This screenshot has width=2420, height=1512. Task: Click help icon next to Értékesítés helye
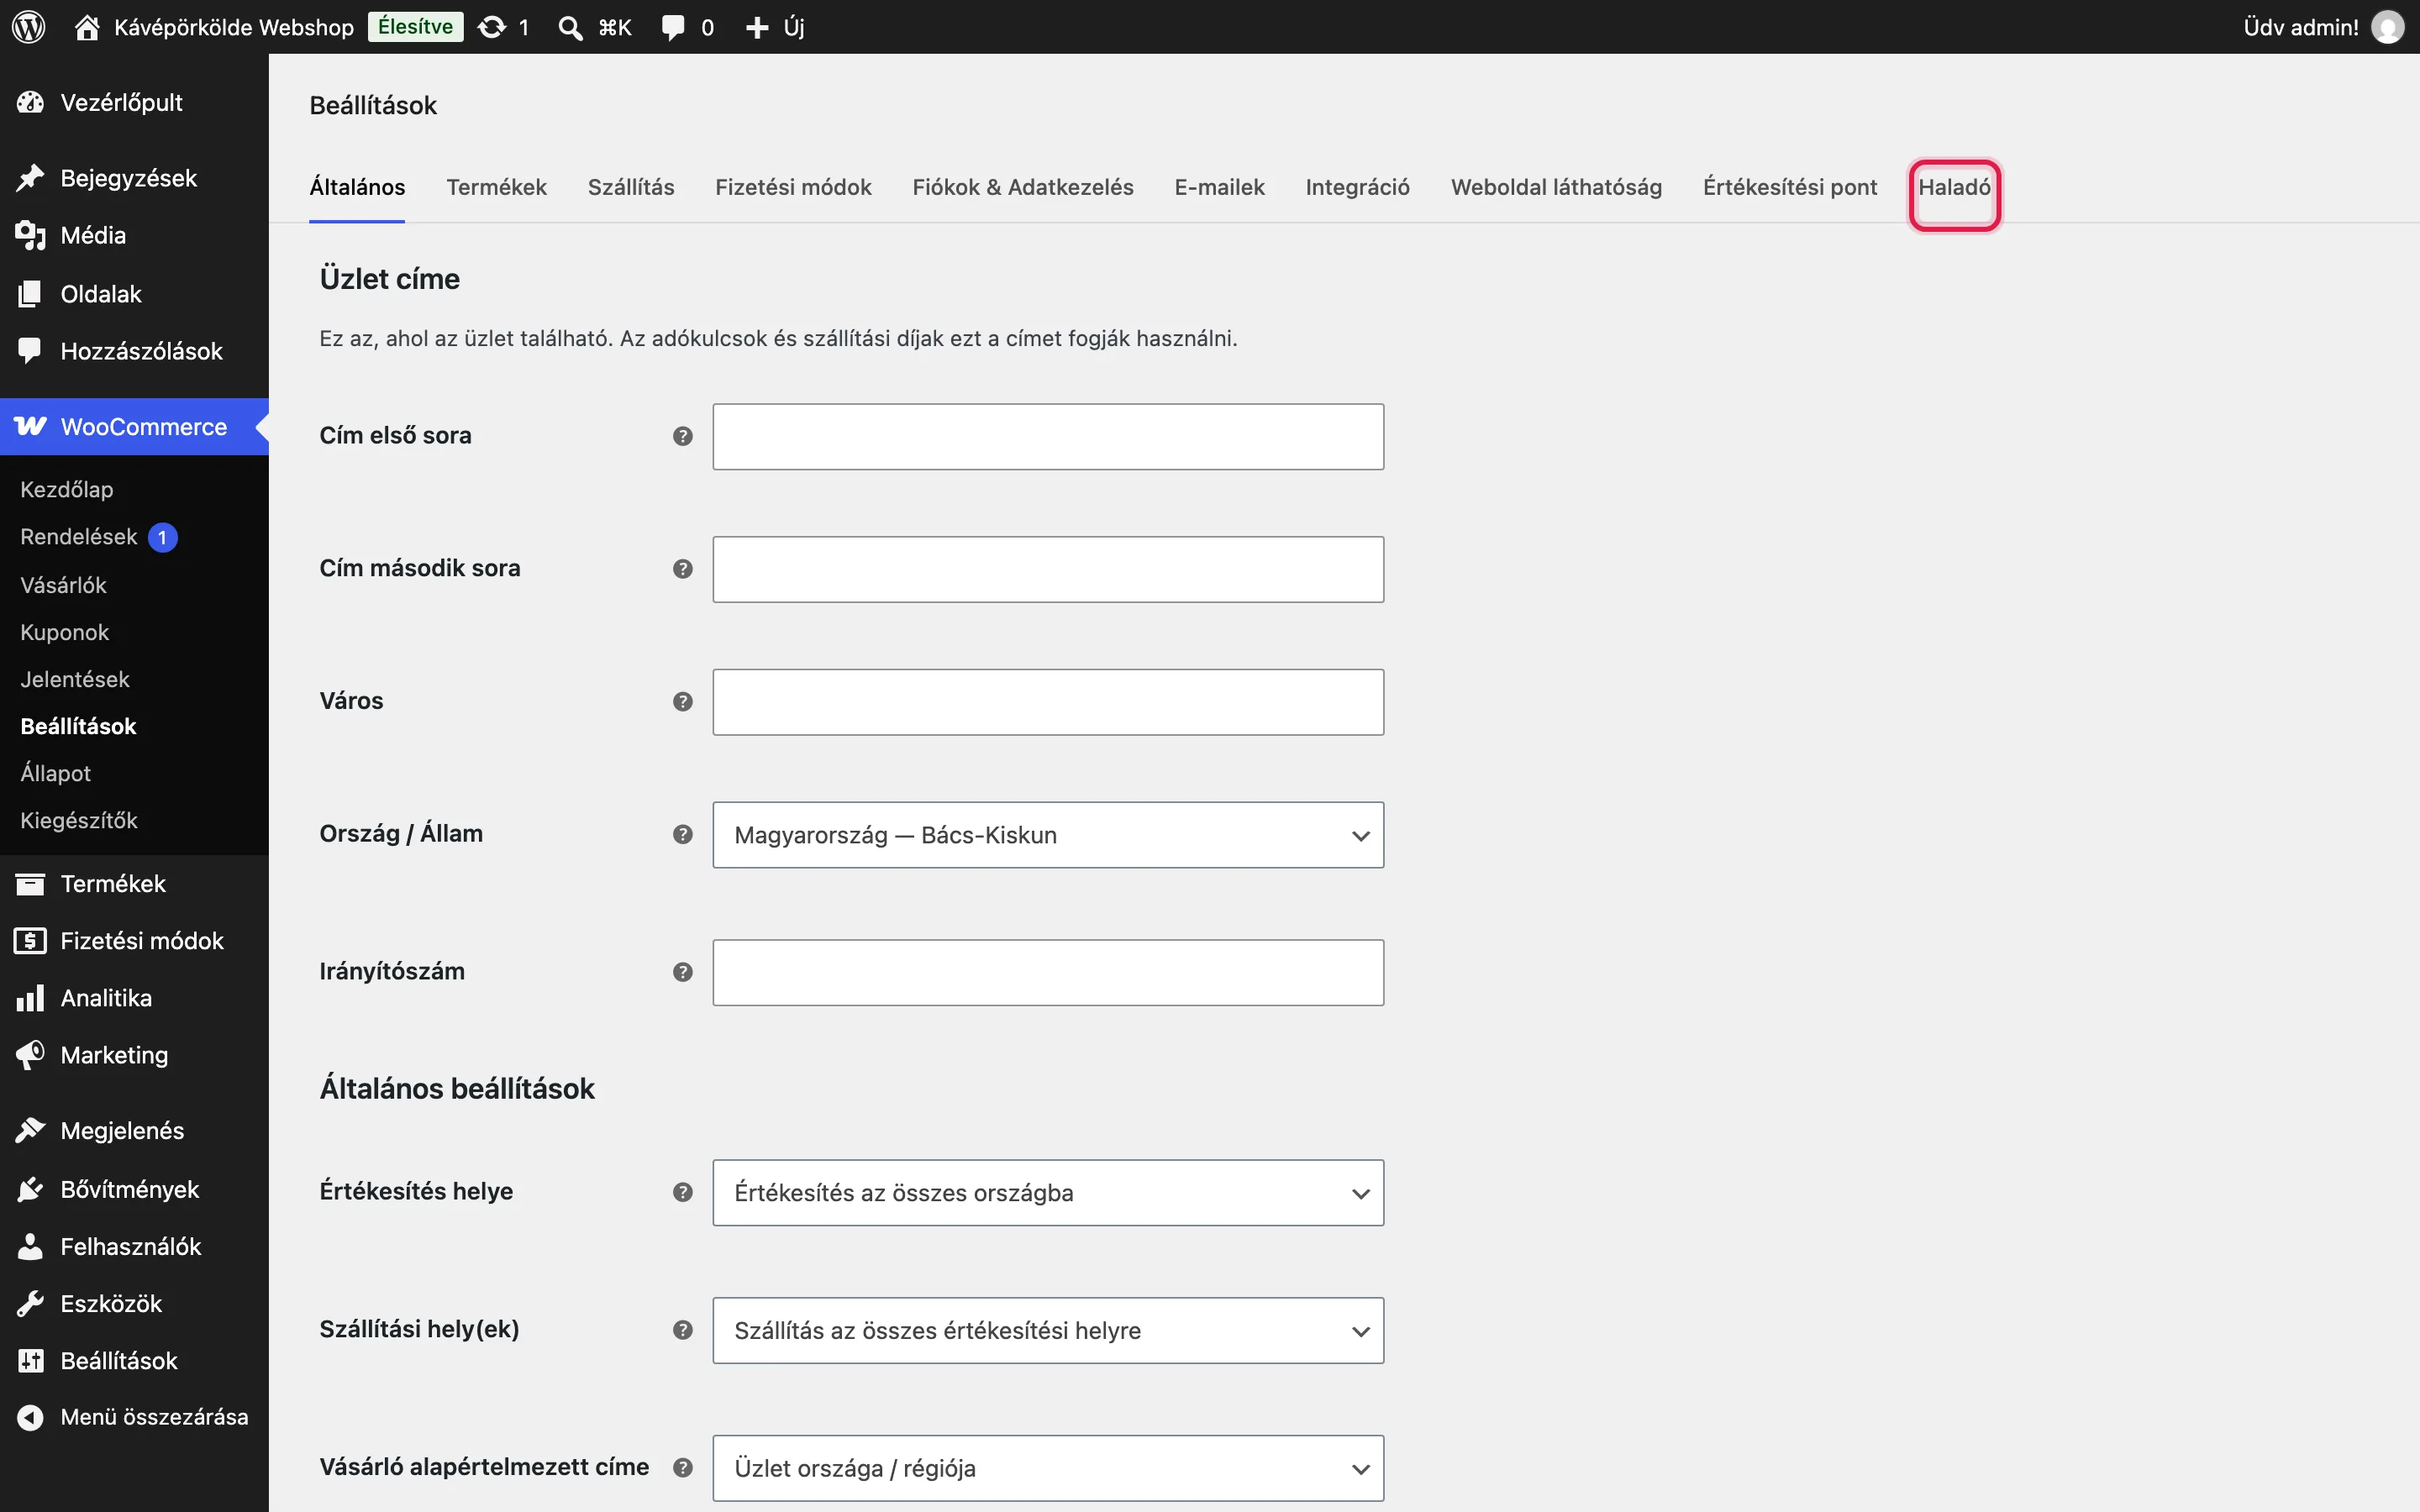(683, 1192)
